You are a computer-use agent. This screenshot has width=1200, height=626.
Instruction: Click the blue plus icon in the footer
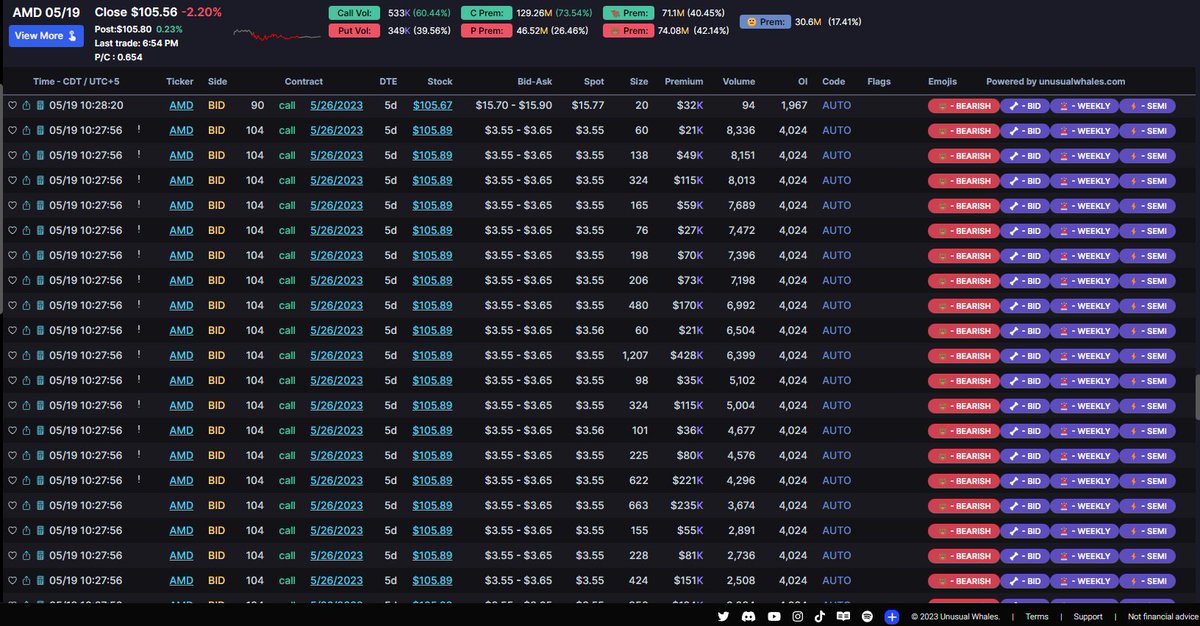click(892, 617)
